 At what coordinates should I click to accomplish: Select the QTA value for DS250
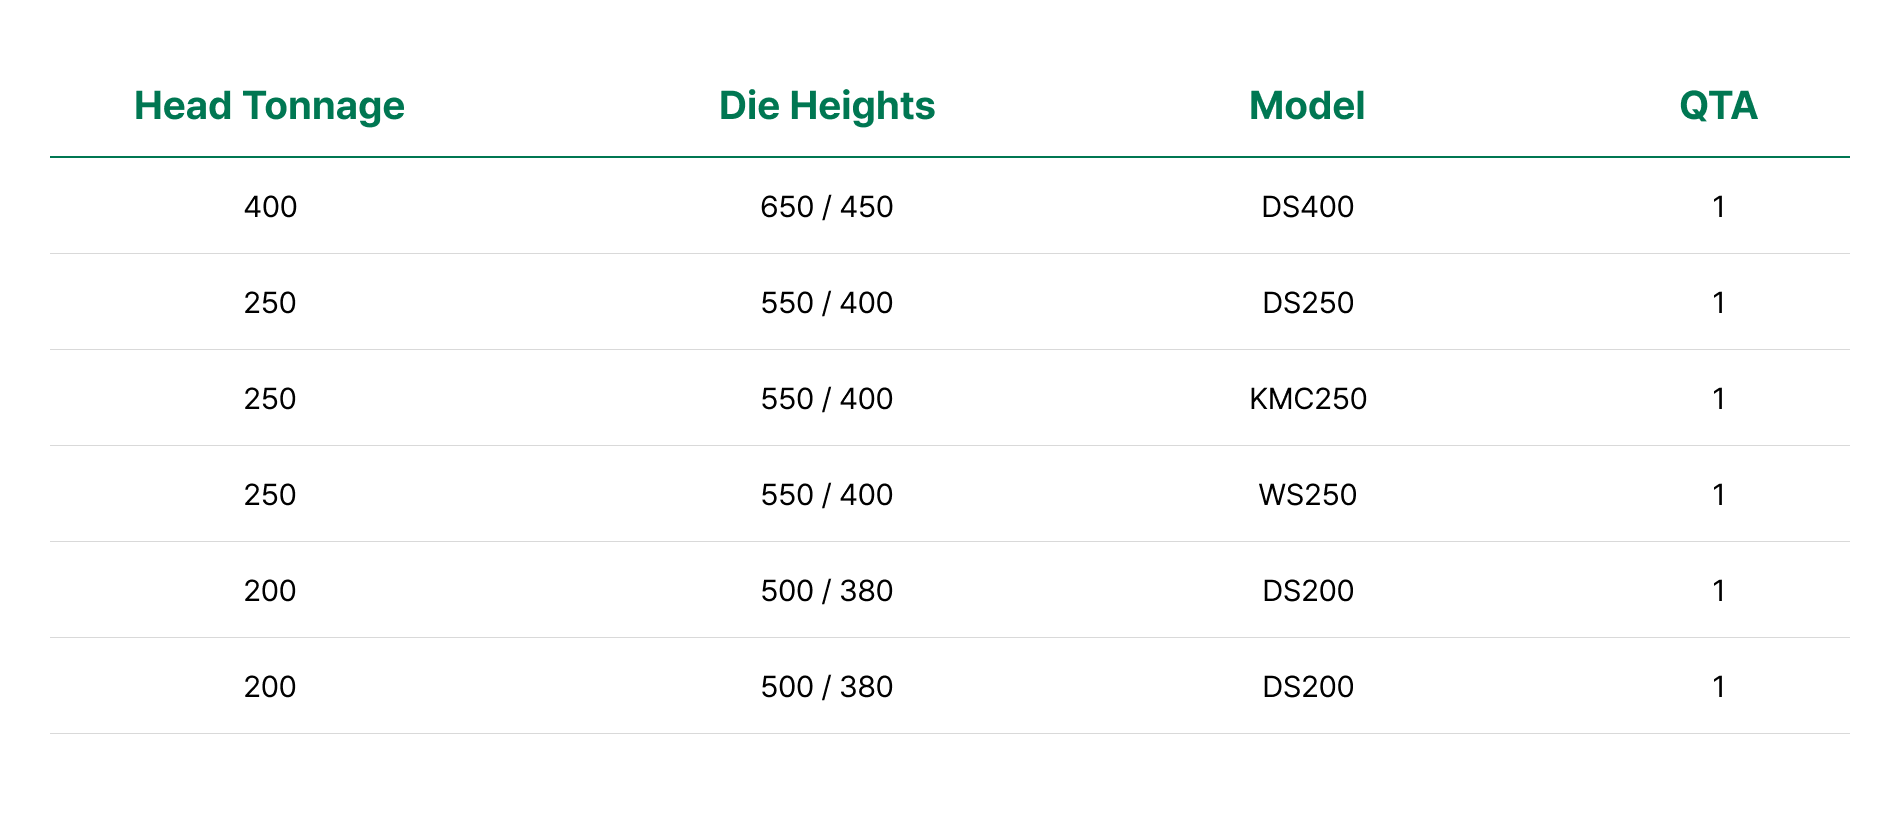tap(1718, 303)
